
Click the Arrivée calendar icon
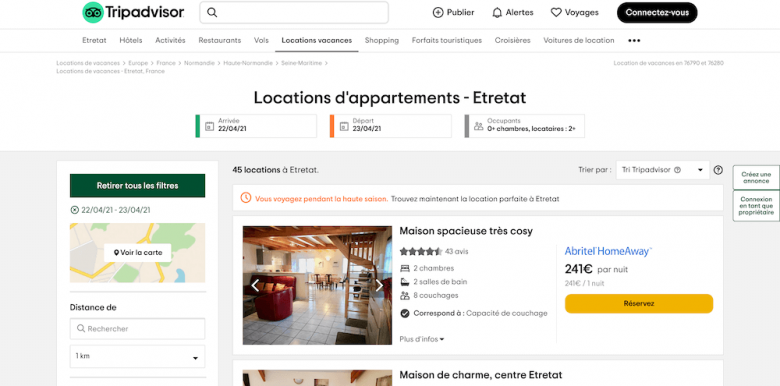coord(209,126)
